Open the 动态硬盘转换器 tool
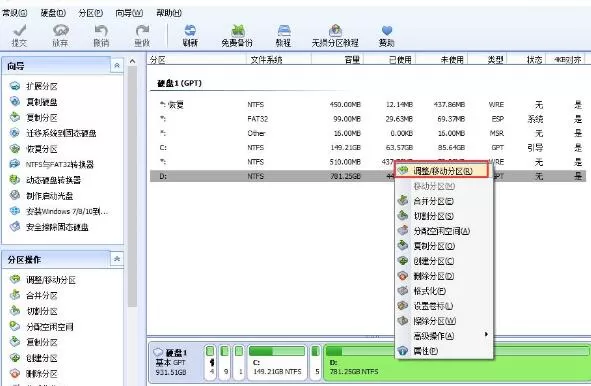This screenshot has width=591, height=386. point(45,180)
